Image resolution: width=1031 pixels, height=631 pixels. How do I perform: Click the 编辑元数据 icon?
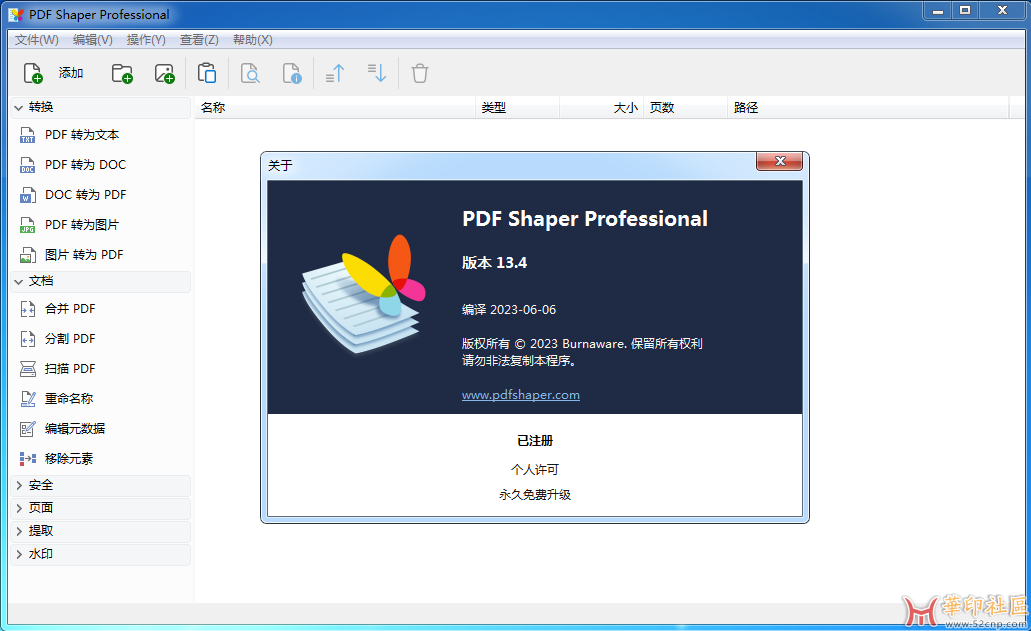[x=28, y=429]
